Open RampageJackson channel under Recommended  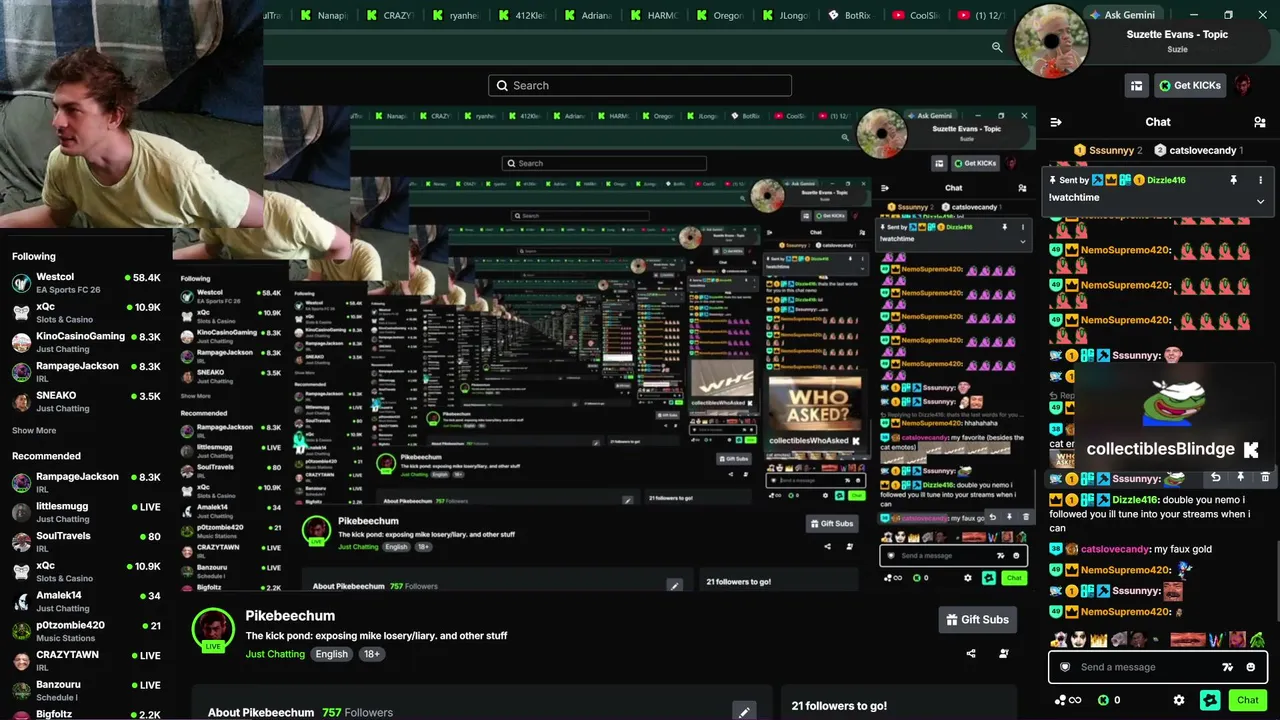[x=85, y=483]
